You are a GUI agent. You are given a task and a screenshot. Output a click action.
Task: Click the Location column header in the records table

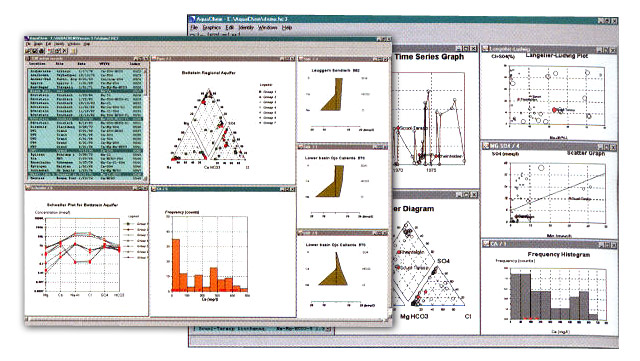pyautogui.click(x=37, y=64)
